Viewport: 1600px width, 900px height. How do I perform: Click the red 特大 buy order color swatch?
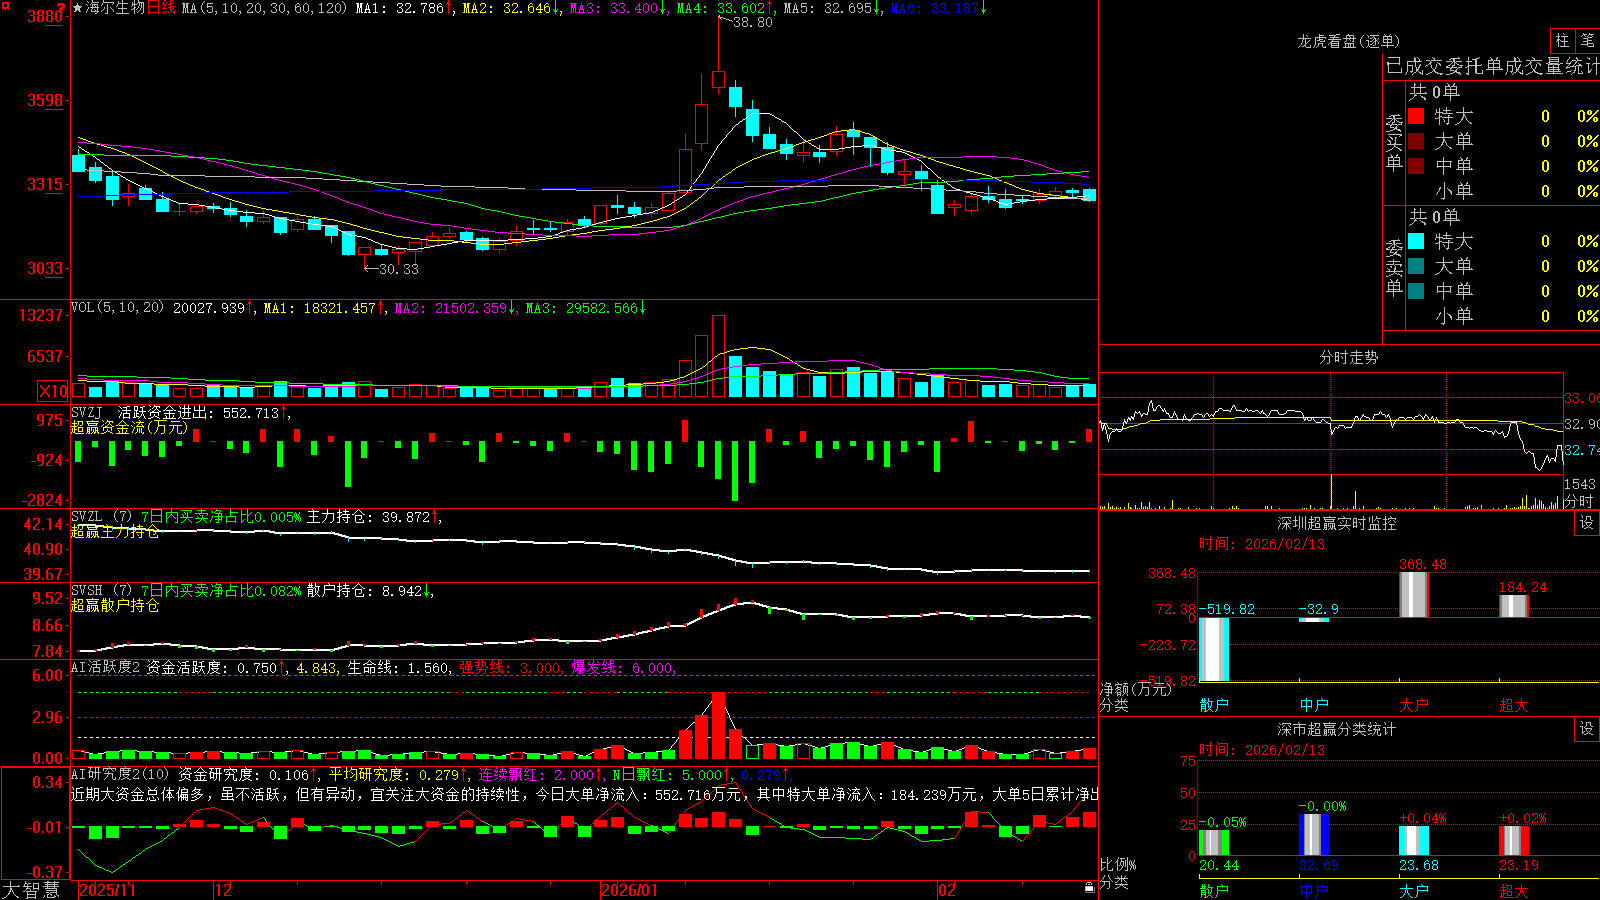pyautogui.click(x=1416, y=116)
